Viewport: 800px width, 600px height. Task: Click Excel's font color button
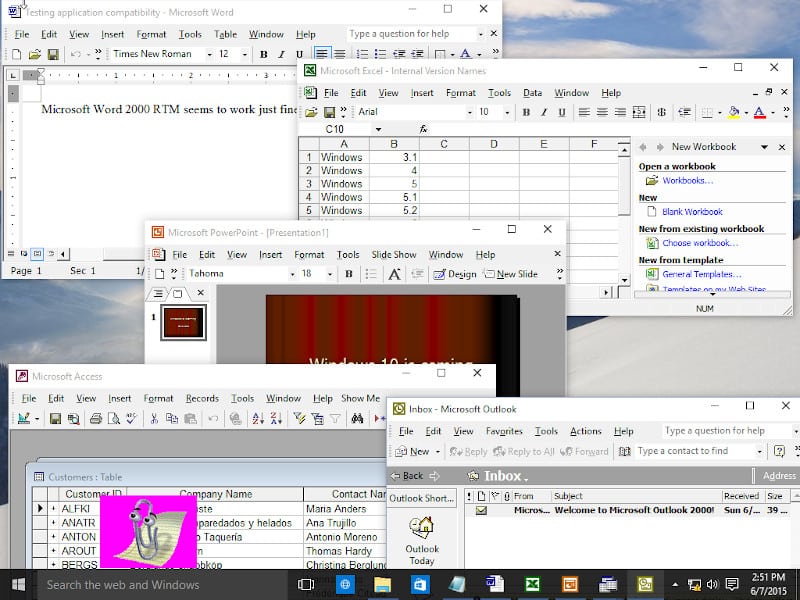tap(759, 112)
